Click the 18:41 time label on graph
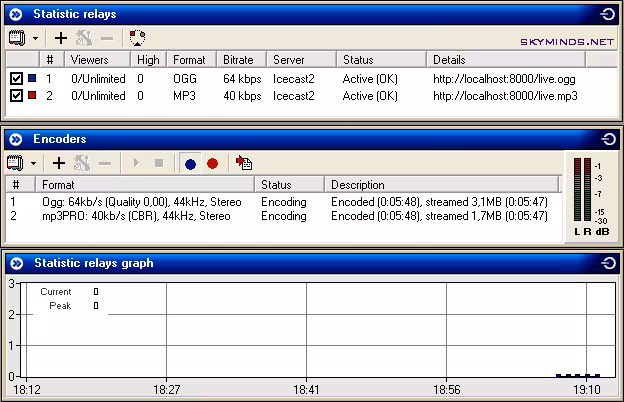The image size is (624, 402). coord(306,390)
